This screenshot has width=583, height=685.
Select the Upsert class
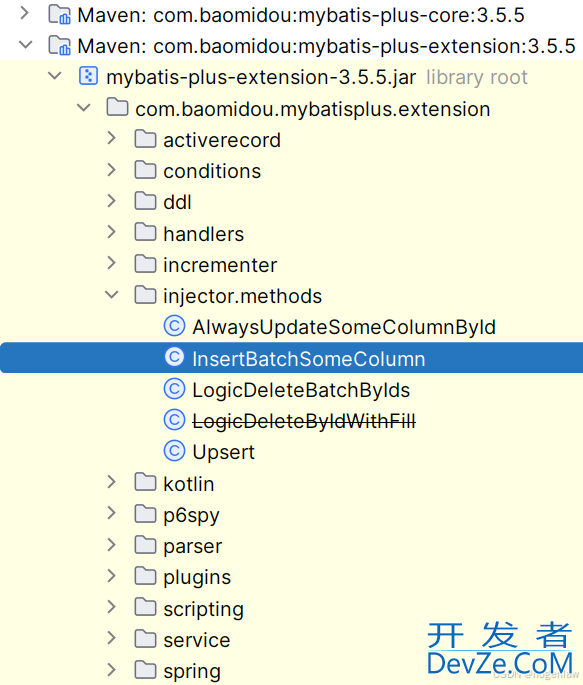223,452
